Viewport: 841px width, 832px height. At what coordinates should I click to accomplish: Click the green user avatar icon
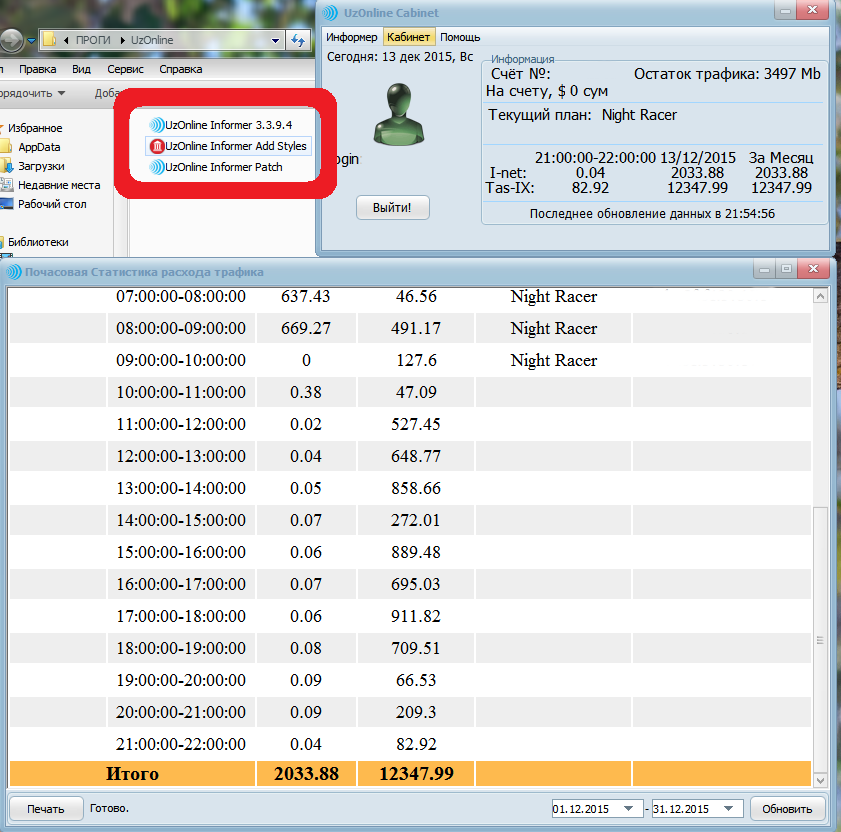click(x=400, y=116)
